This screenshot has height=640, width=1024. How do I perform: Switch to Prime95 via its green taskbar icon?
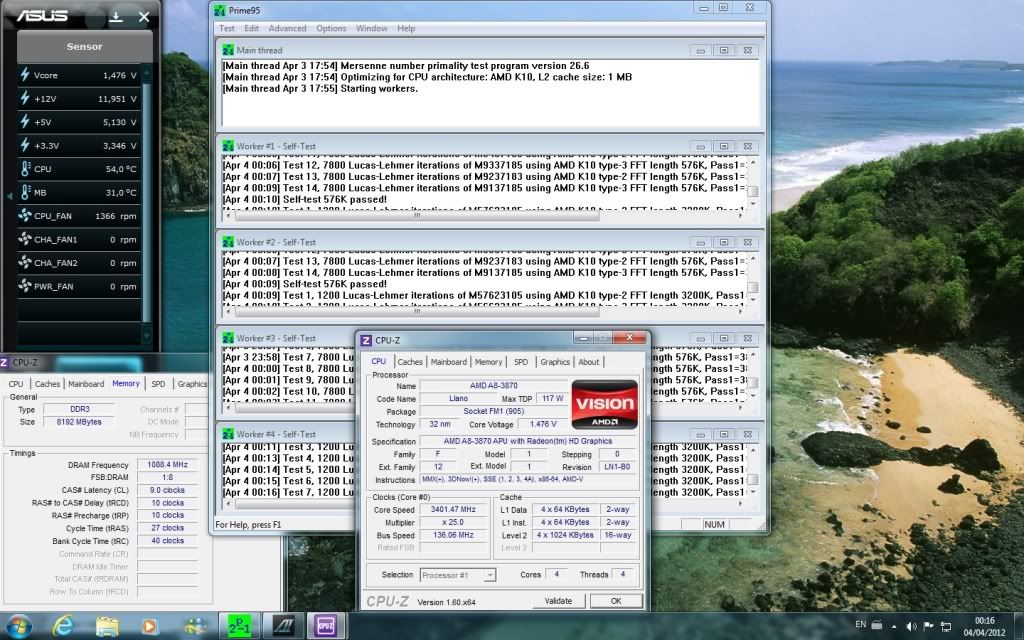click(239, 626)
